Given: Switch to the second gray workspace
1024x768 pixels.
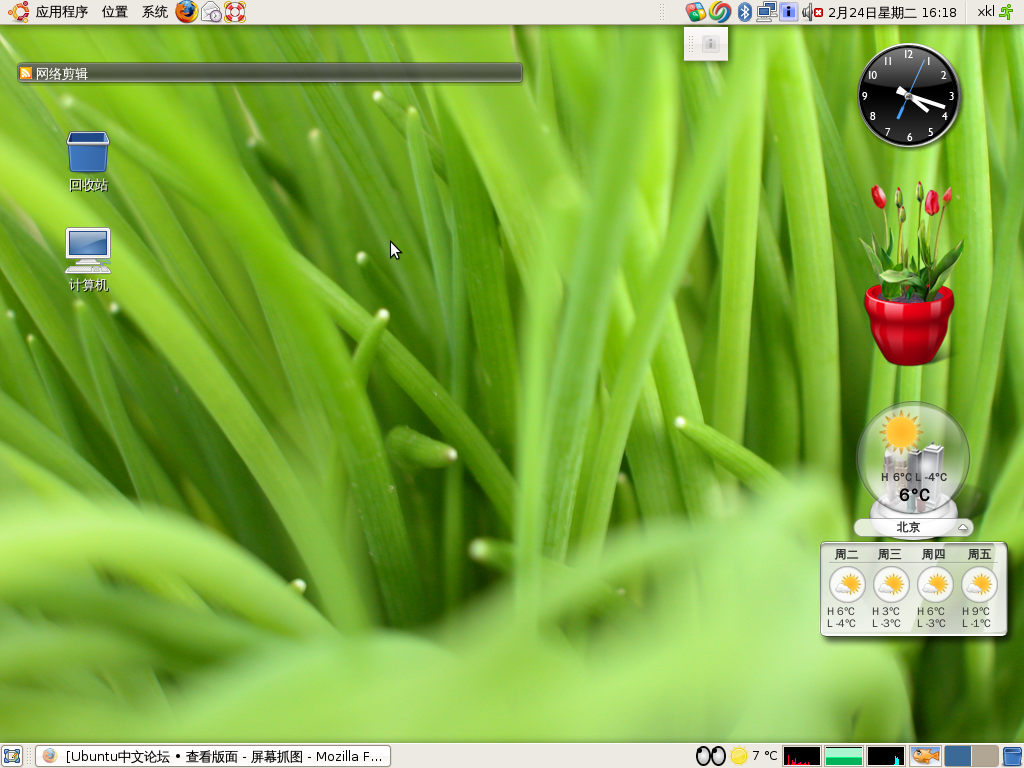Looking at the screenshot, I should 985,756.
